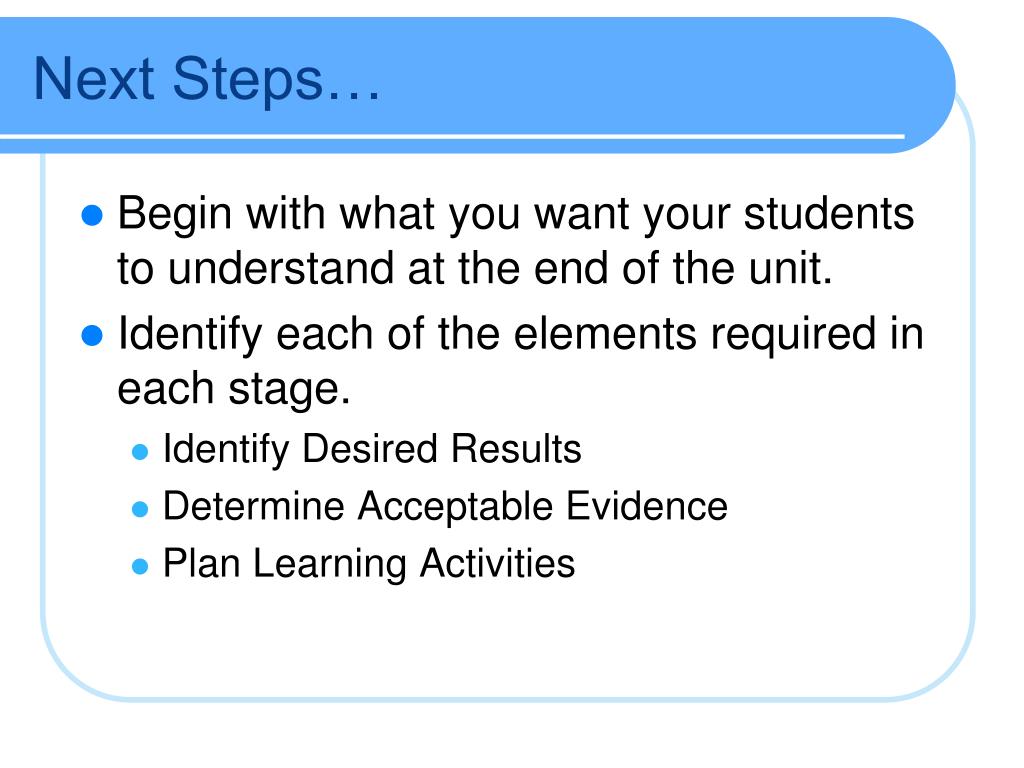1024x768 pixels.
Task: Select the "Determine Acceptable Evidence" sub-item text
Action: [x=445, y=507]
